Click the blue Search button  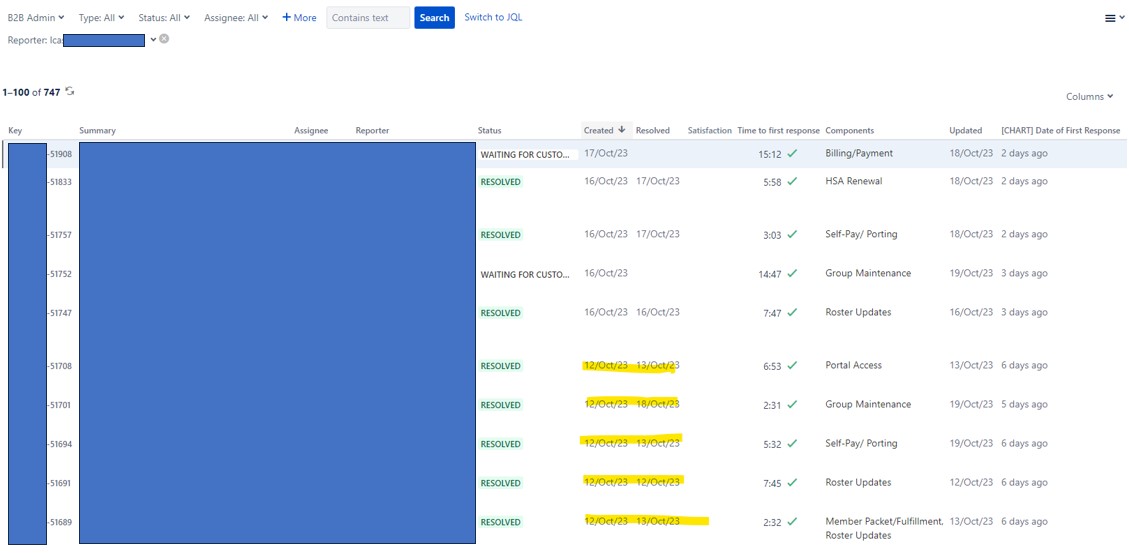point(434,17)
